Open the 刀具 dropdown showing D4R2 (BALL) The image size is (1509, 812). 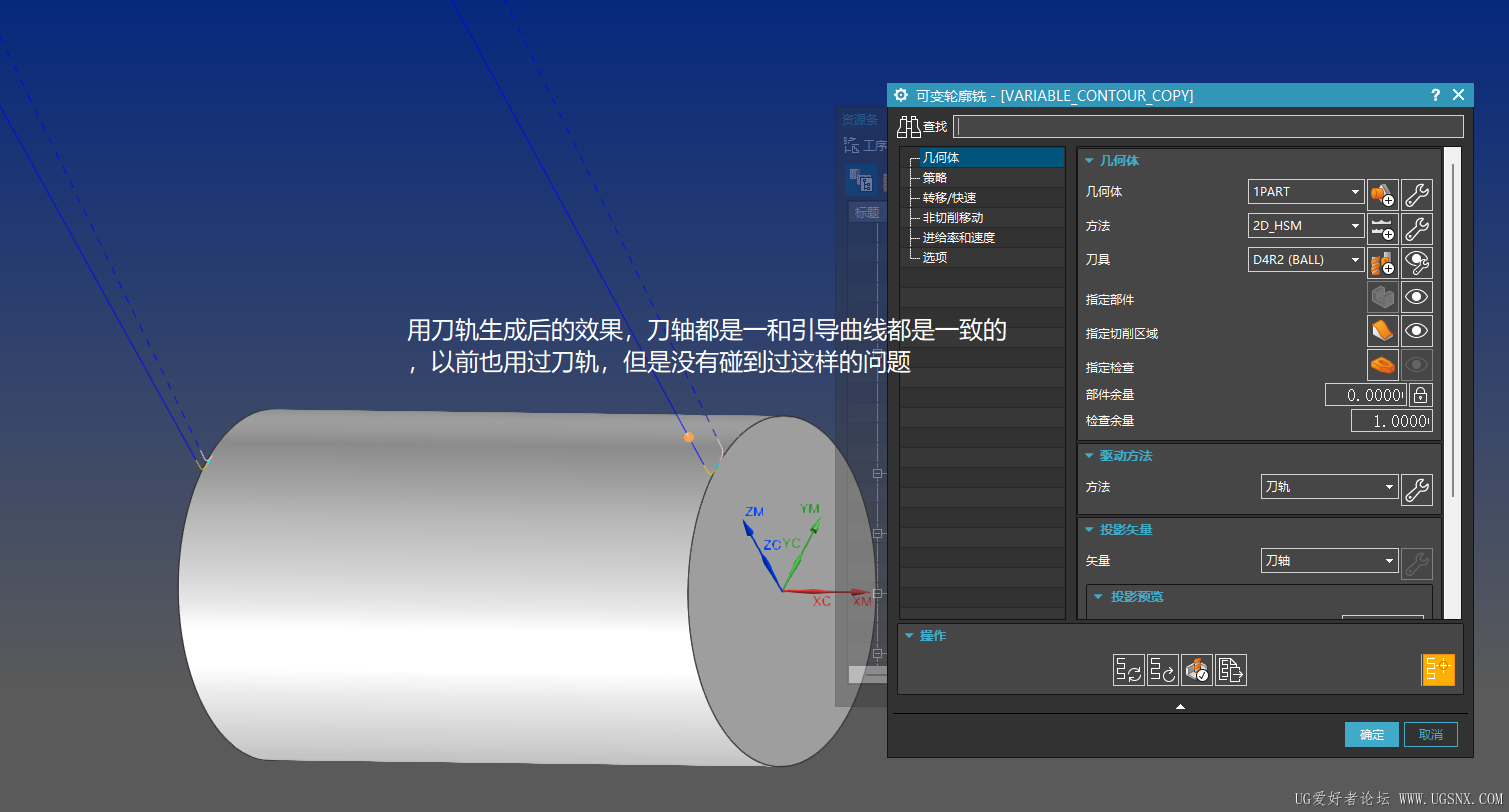pos(1306,260)
